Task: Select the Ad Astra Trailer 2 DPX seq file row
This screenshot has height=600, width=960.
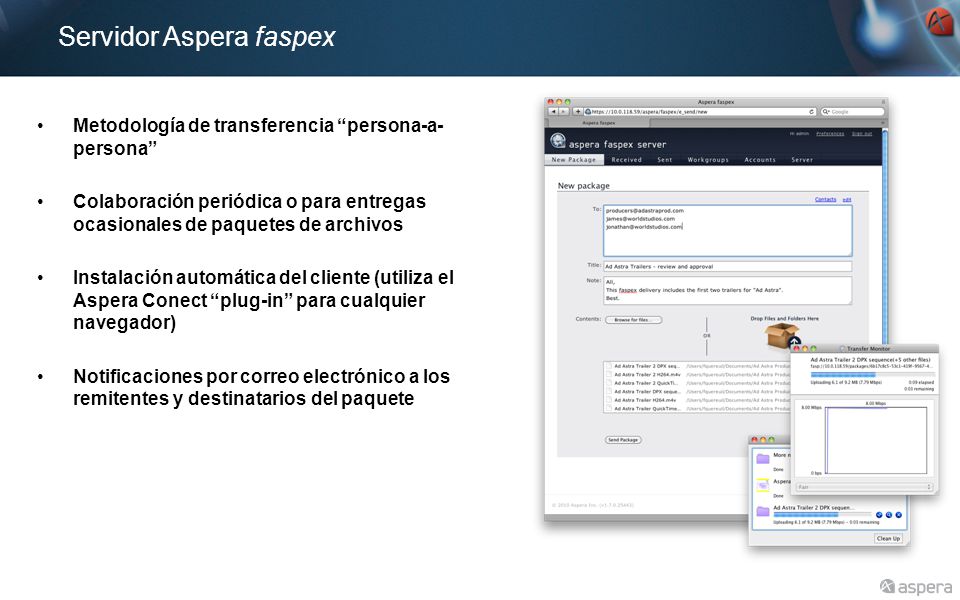Action: tap(697, 366)
